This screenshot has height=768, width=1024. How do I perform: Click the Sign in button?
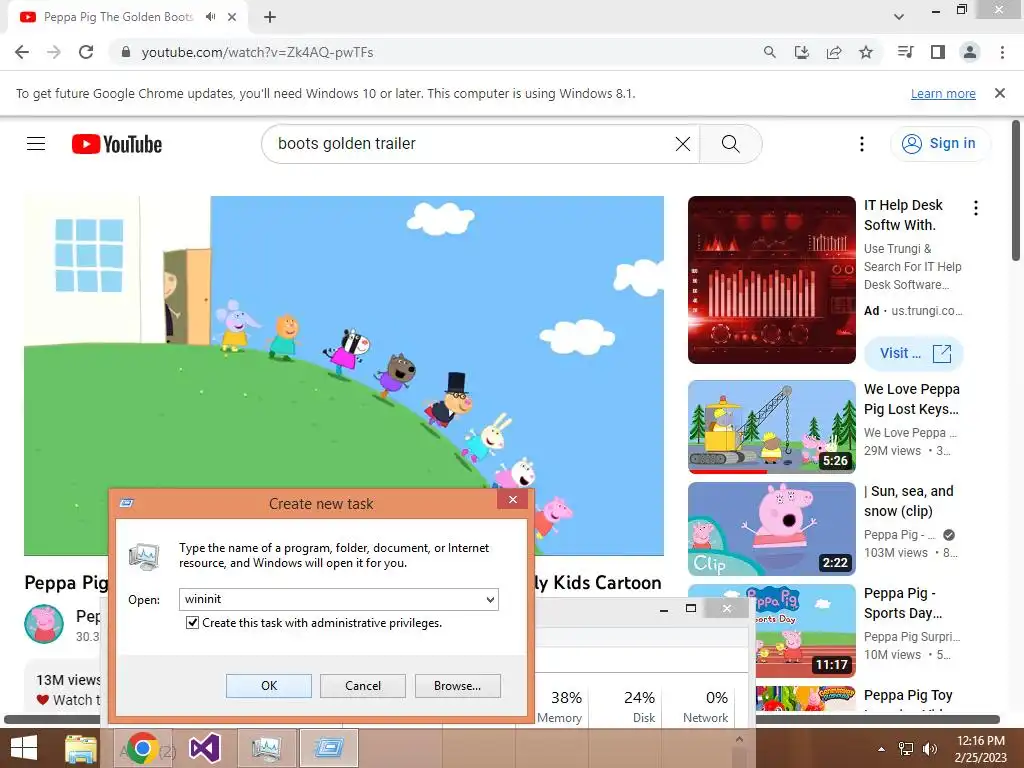[939, 144]
